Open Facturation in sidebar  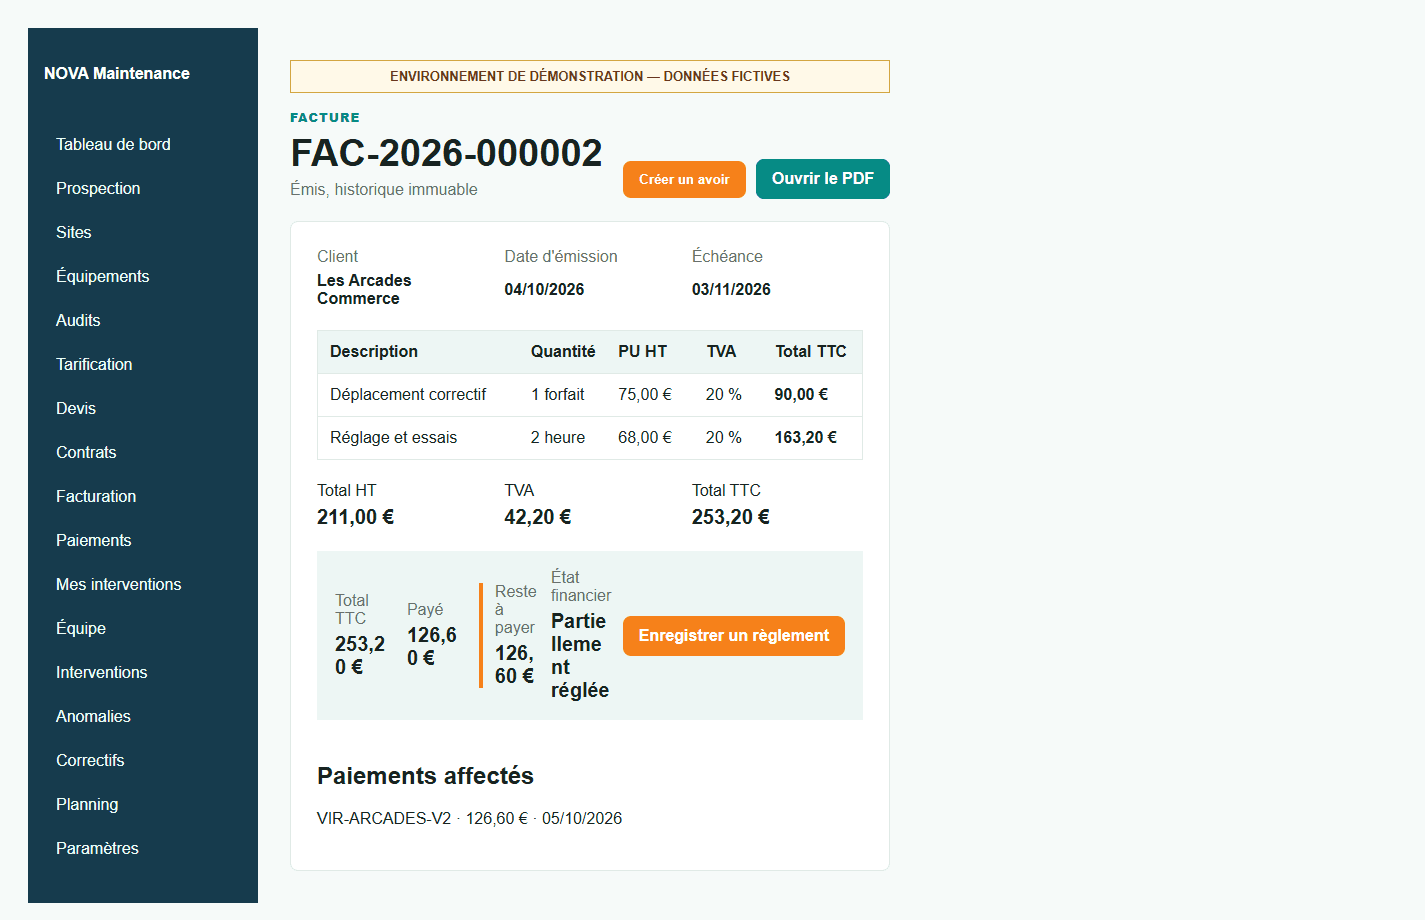click(x=96, y=496)
